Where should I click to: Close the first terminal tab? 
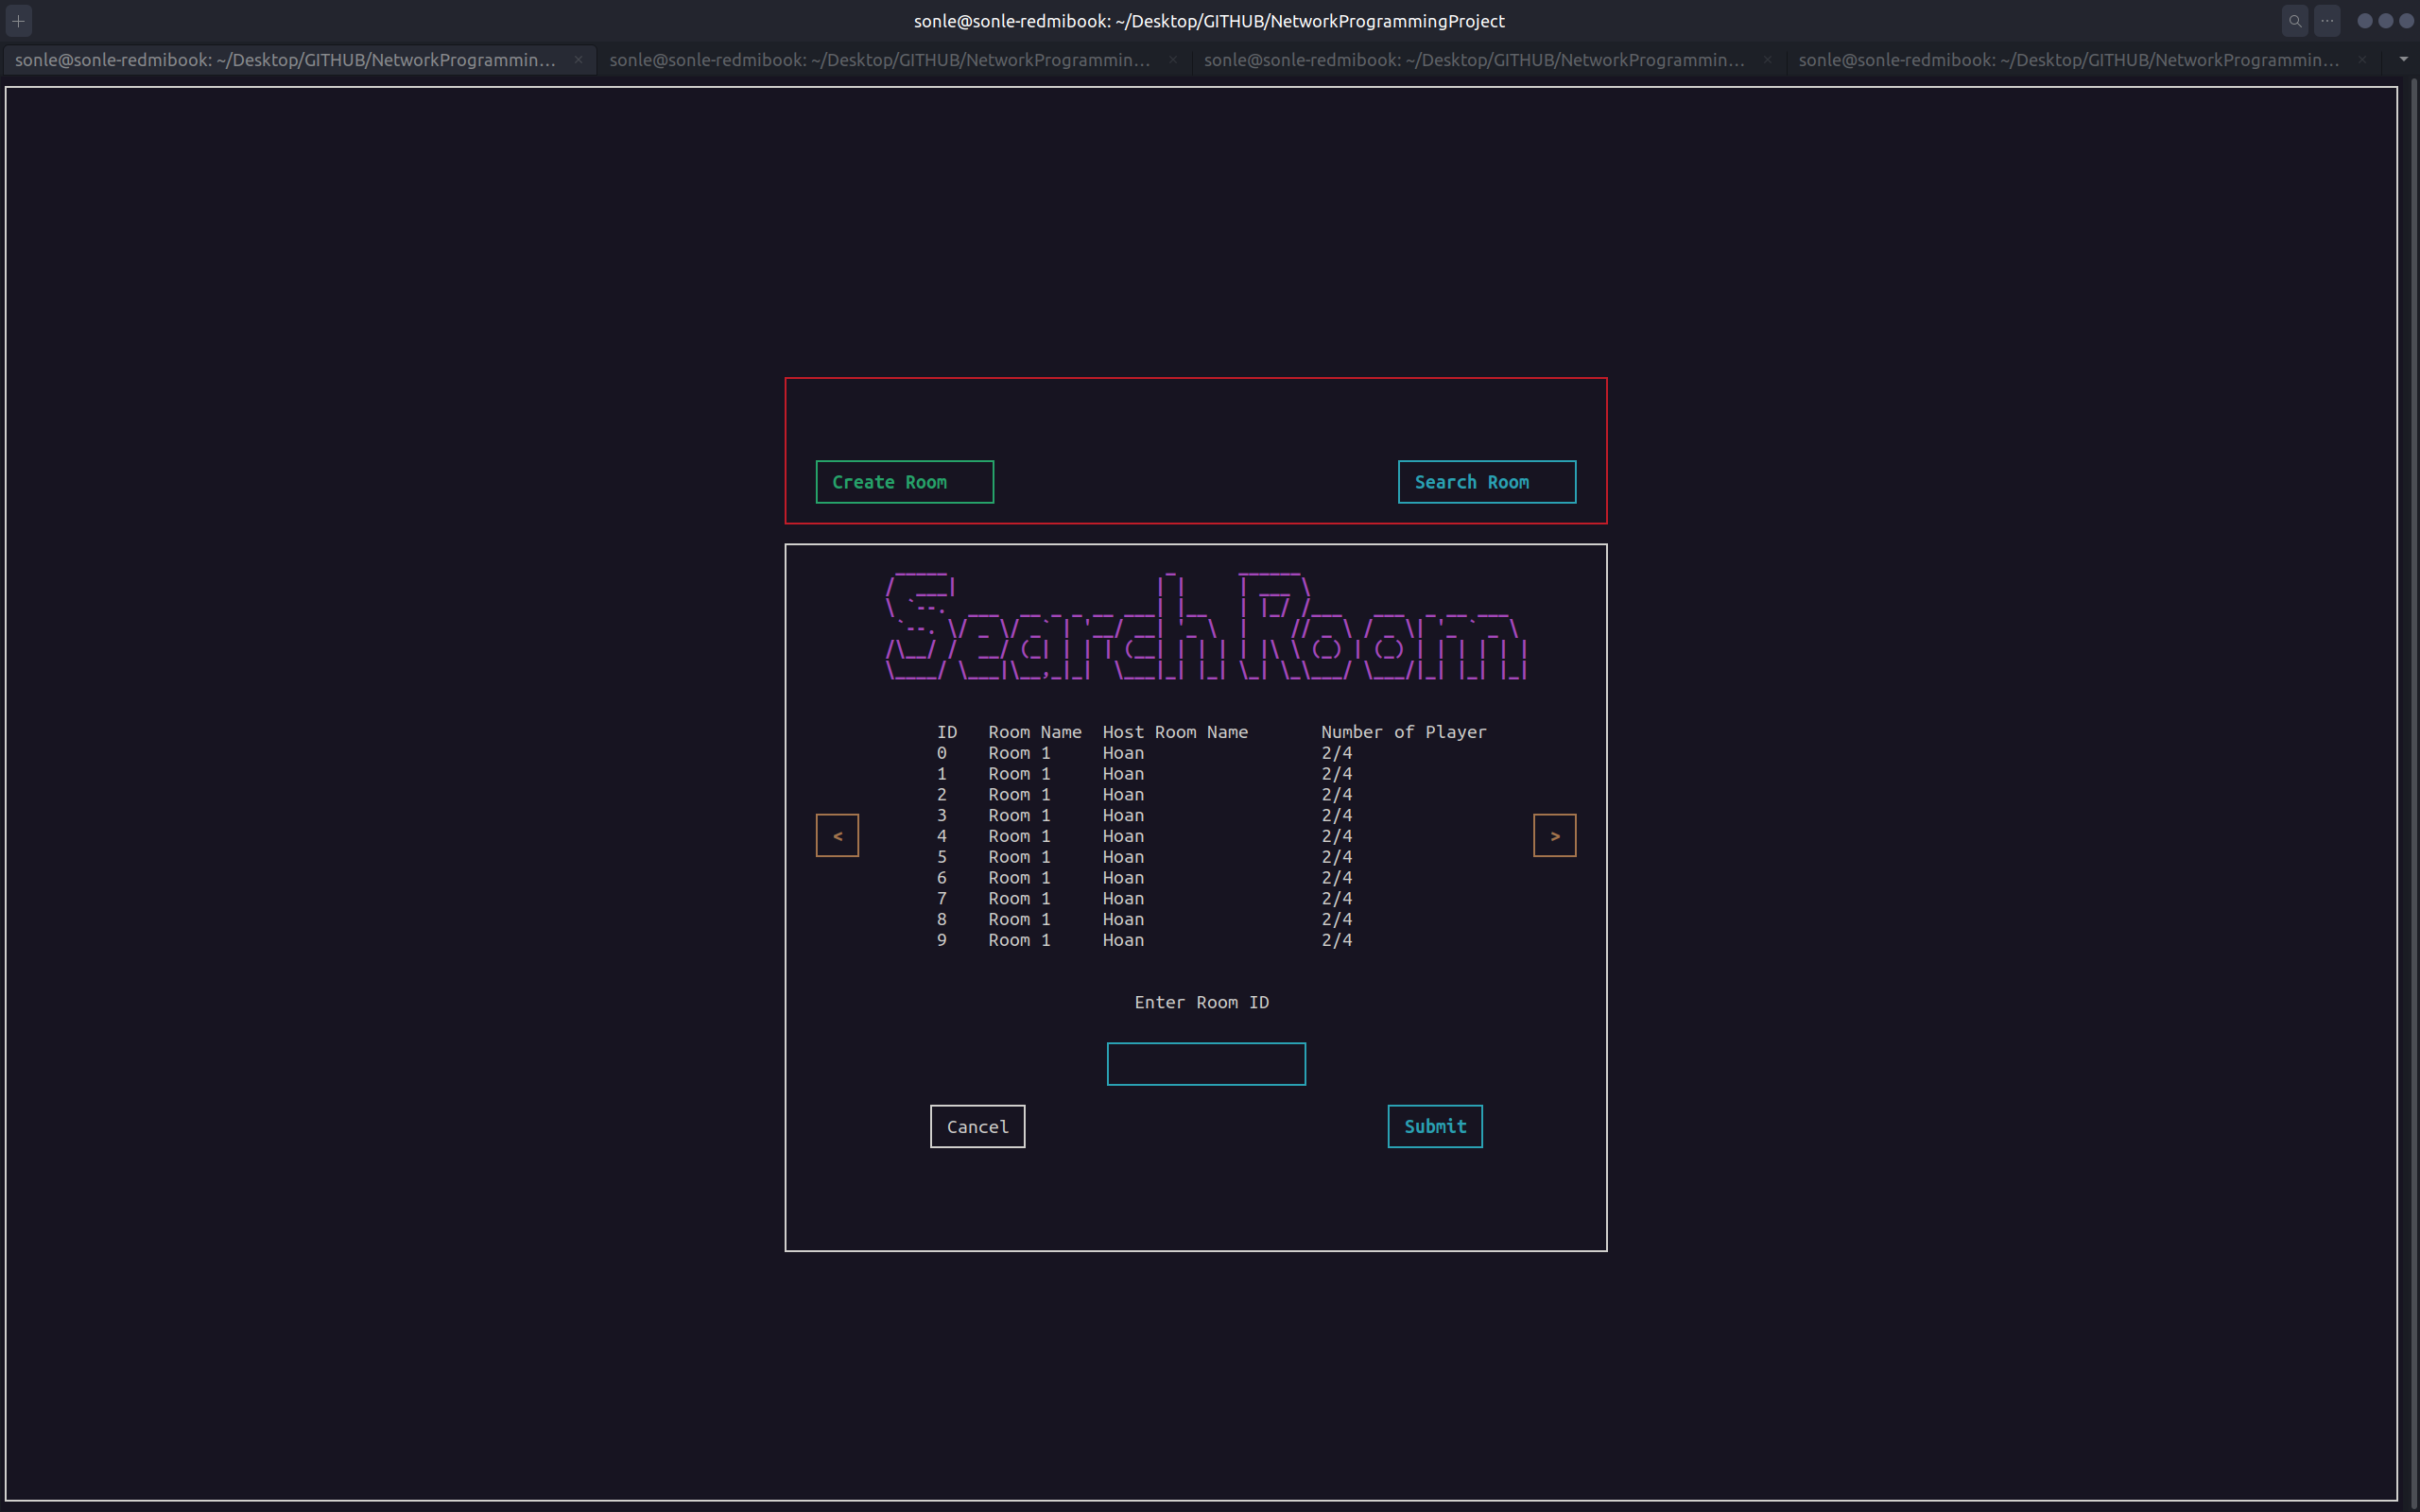(578, 60)
